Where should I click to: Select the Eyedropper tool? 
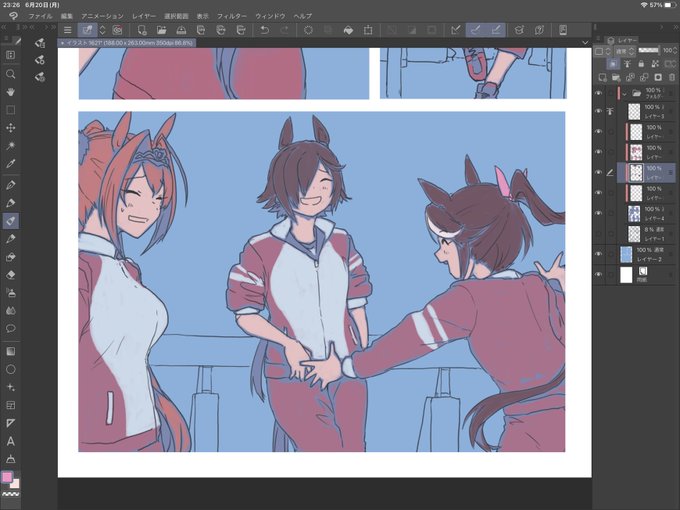[10, 163]
